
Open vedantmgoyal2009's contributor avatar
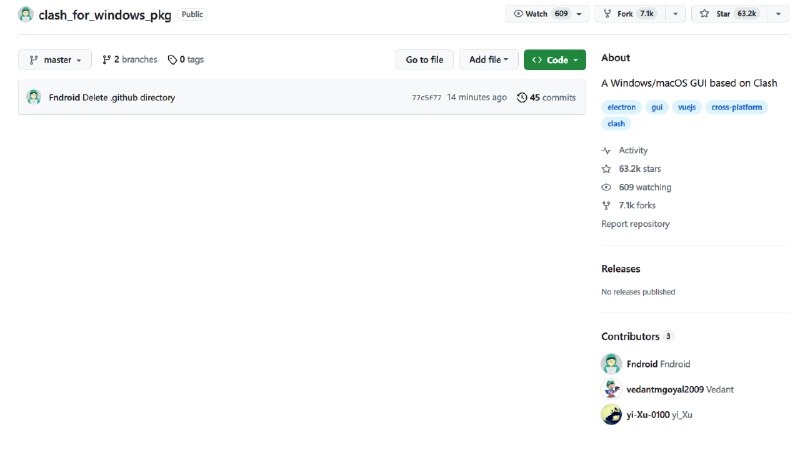pos(611,389)
